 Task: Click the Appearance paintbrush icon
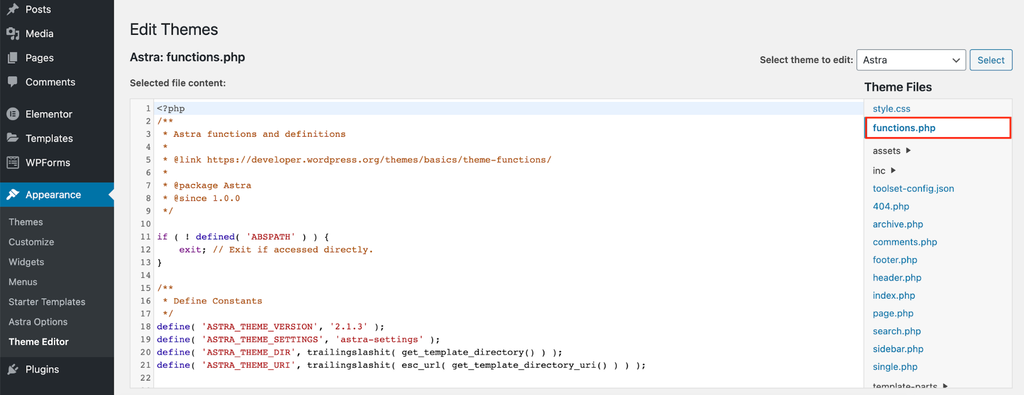pyautogui.click(x=12, y=195)
